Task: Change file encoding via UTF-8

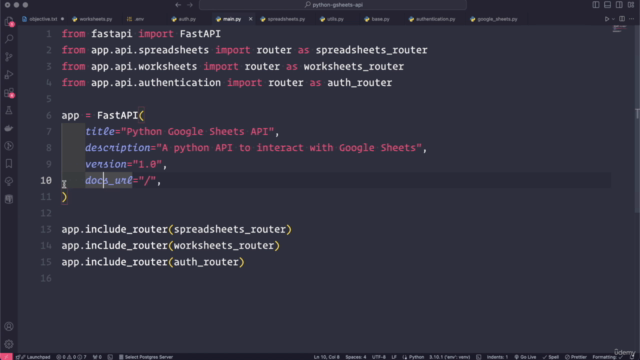Action: click(379, 357)
